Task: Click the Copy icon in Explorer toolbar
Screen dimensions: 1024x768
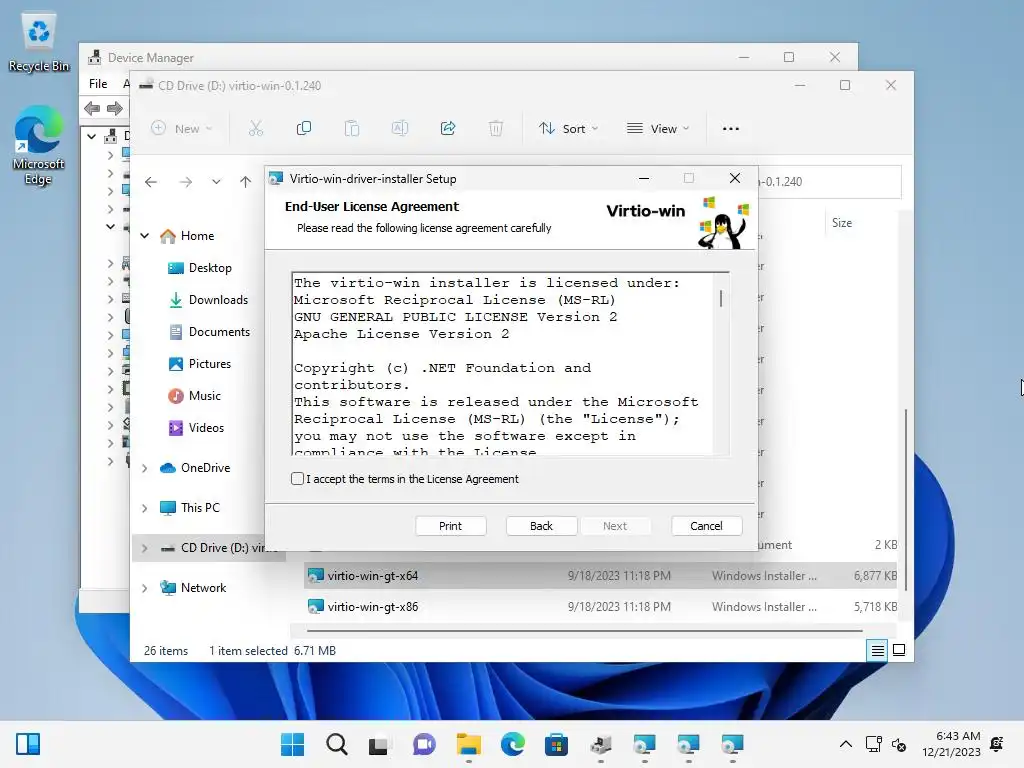Action: click(x=304, y=128)
